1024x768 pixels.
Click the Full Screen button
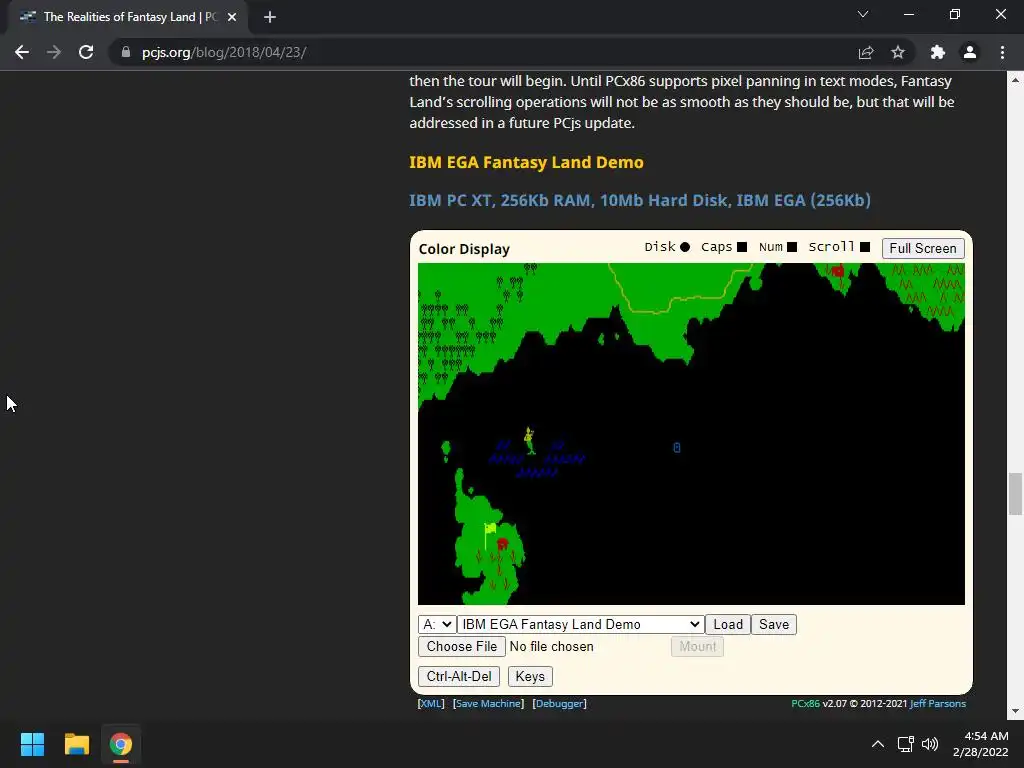point(923,248)
